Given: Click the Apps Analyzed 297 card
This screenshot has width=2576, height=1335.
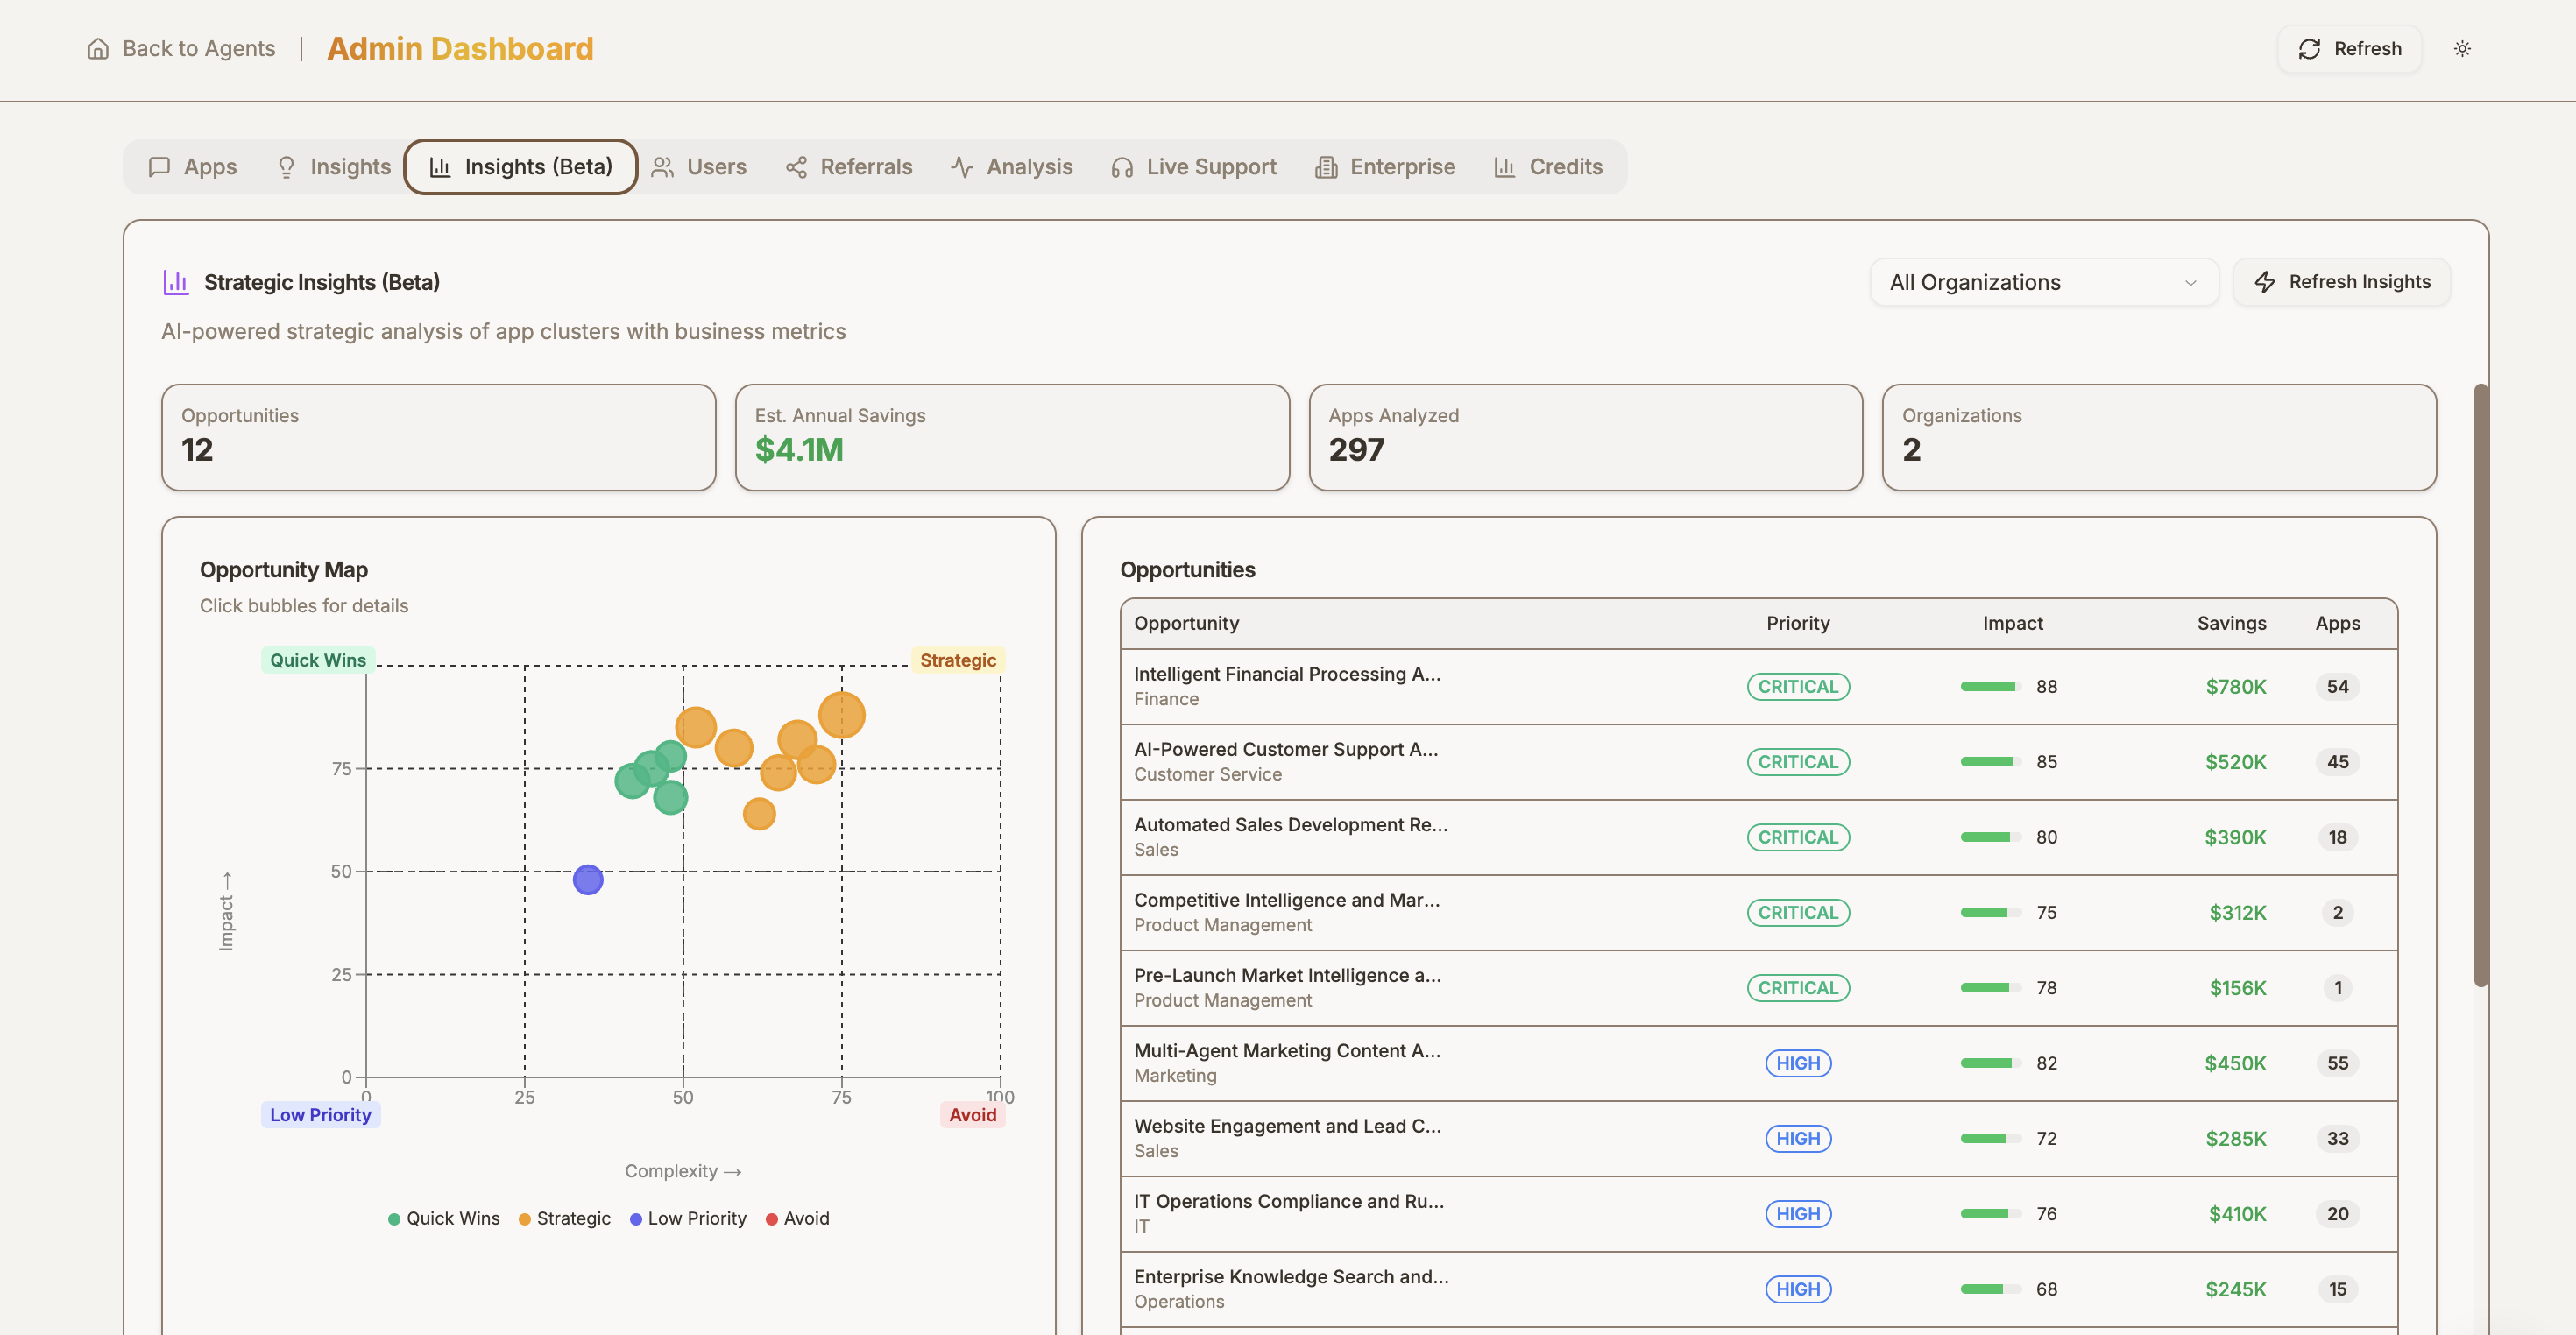Looking at the screenshot, I should tap(1585, 437).
